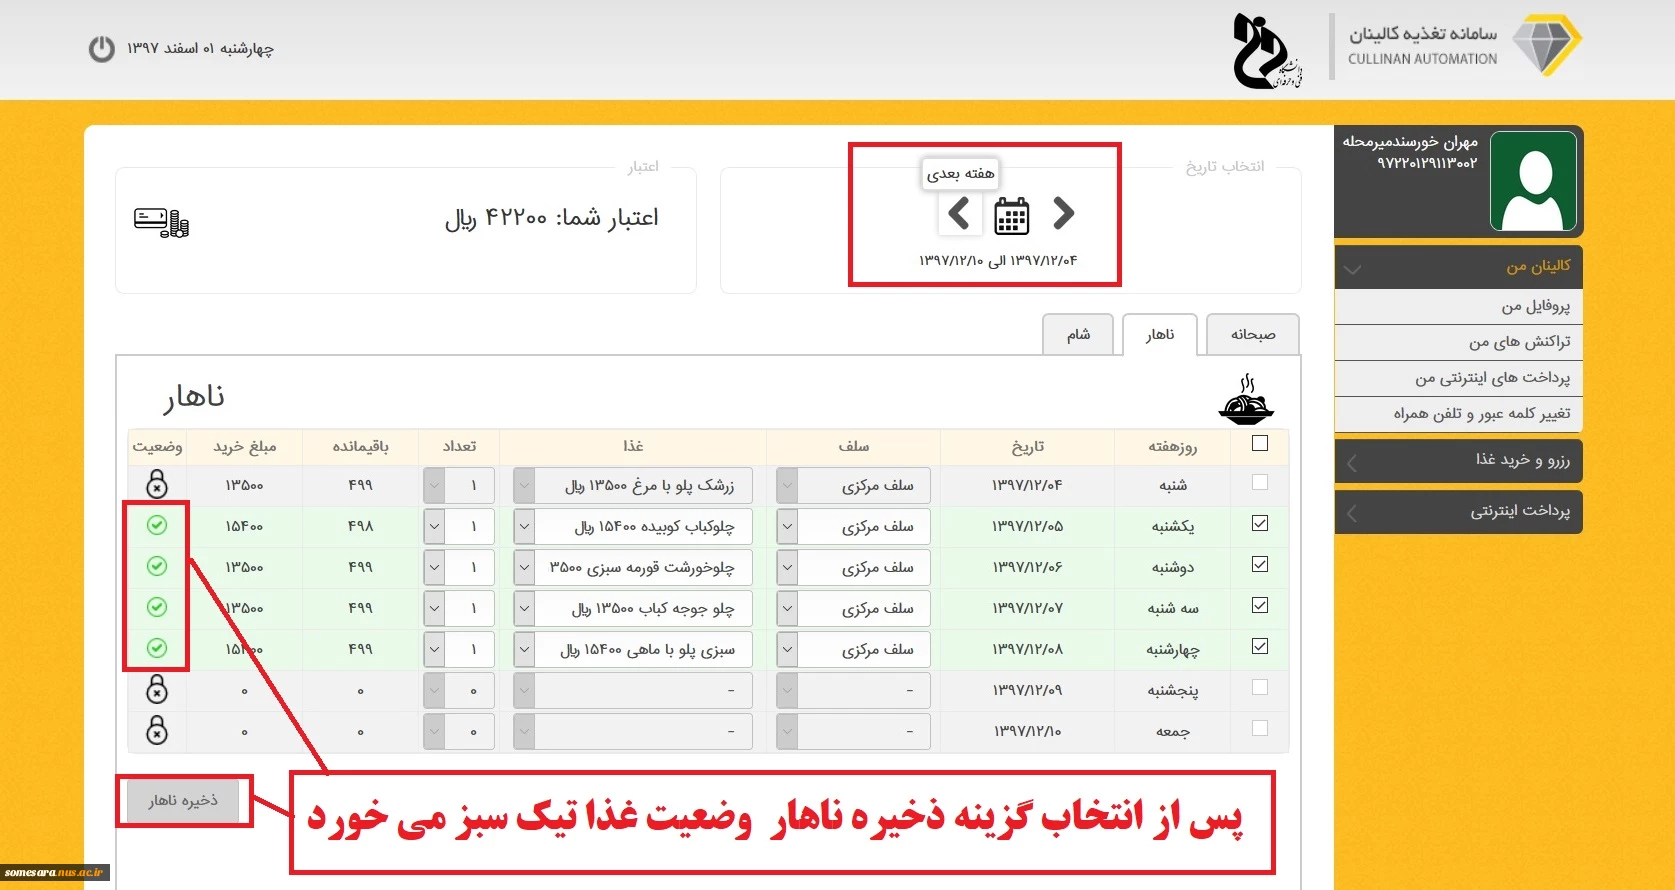Viewport: 1675px width, 890px height.
Task: Click the user profile avatar
Action: click(x=1533, y=181)
